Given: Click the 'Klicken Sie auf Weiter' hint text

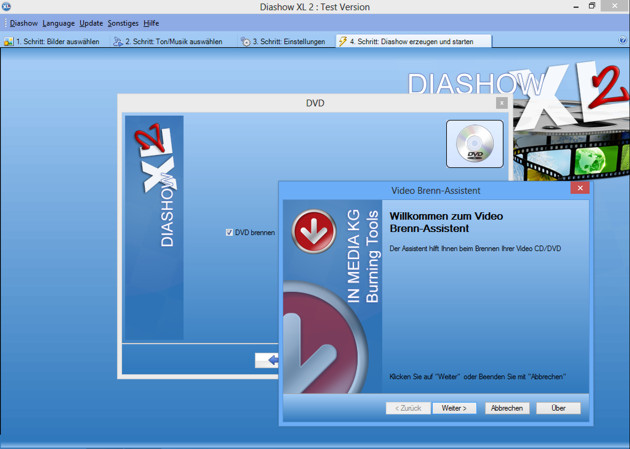Looking at the screenshot, I should click(477, 377).
